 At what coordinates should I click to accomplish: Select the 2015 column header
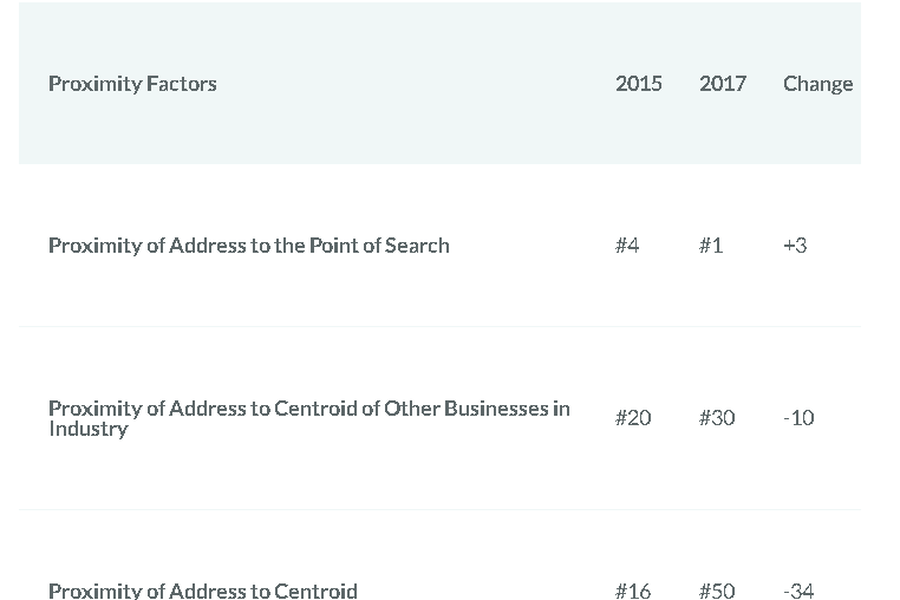(x=638, y=84)
